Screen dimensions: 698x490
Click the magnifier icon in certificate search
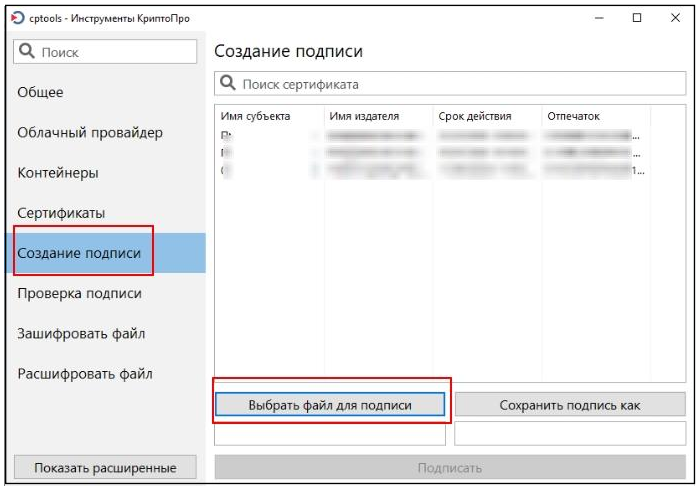click(229, 84)
